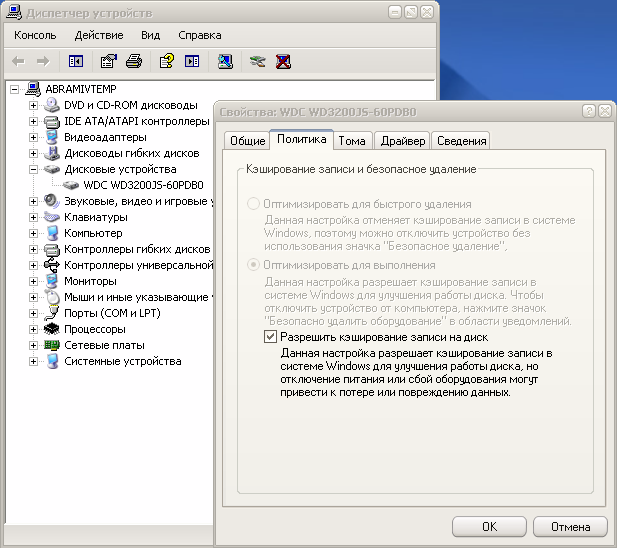
Task: Click the Отмена button
Action: (x=570, y=527)
